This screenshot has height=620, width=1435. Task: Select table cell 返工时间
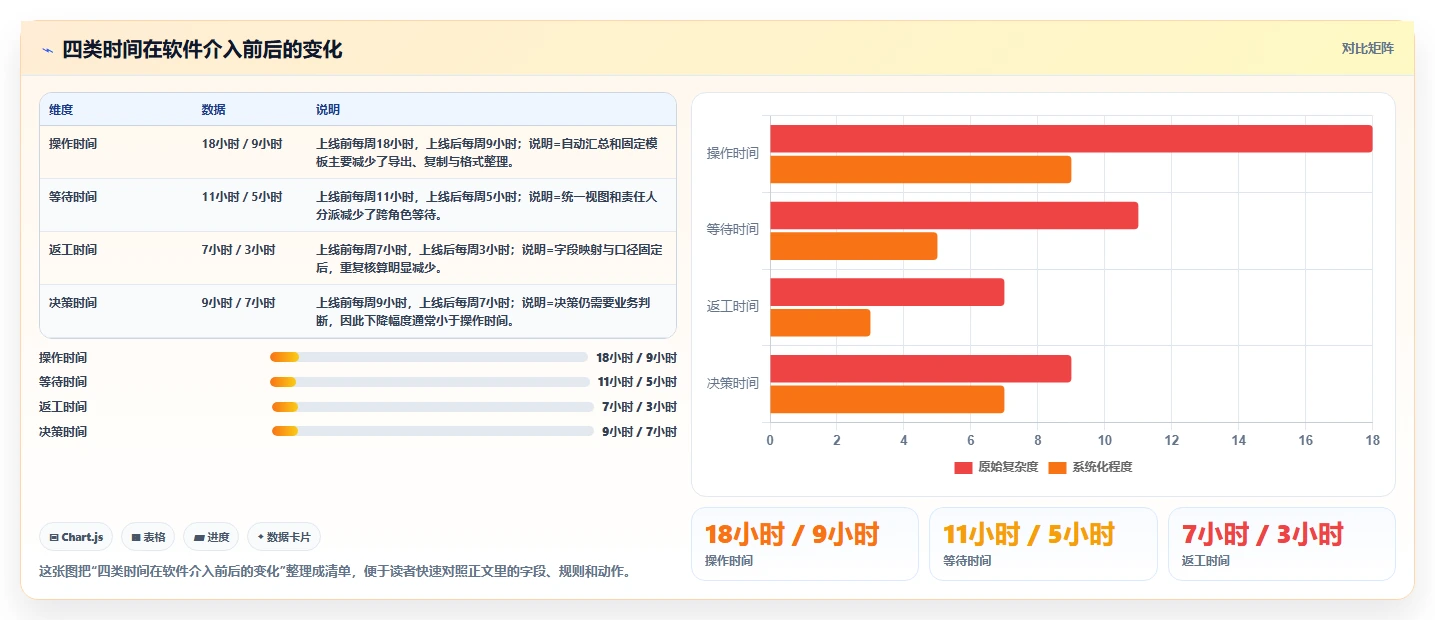click(73, 249)
